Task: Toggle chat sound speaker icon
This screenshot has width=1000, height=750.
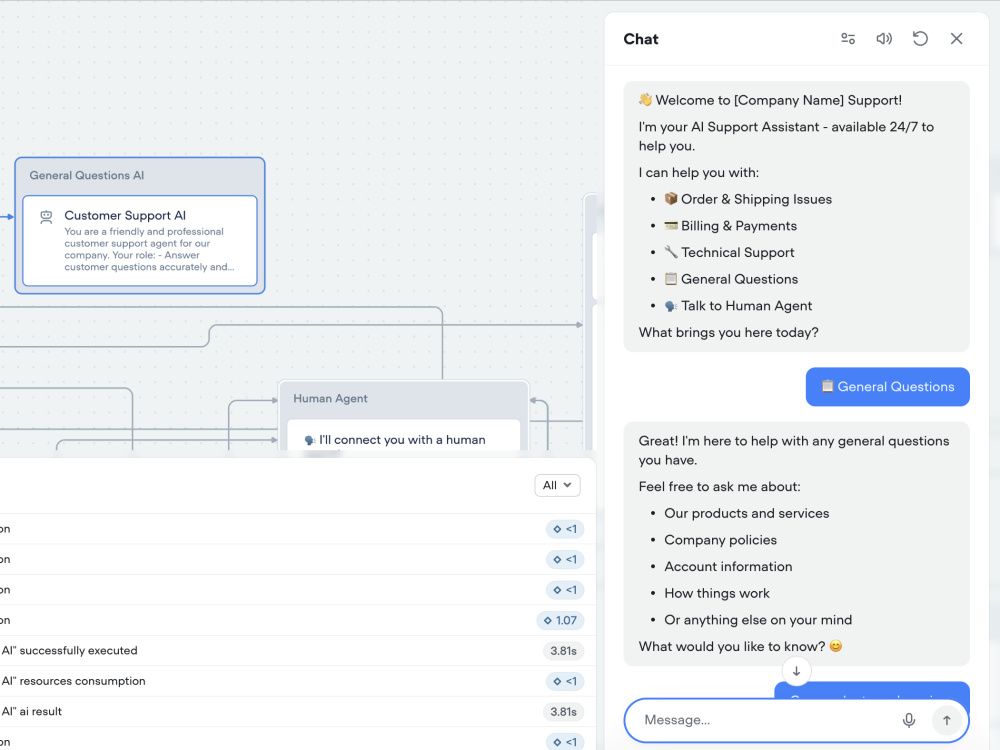Action: click(x=884, y=39)
